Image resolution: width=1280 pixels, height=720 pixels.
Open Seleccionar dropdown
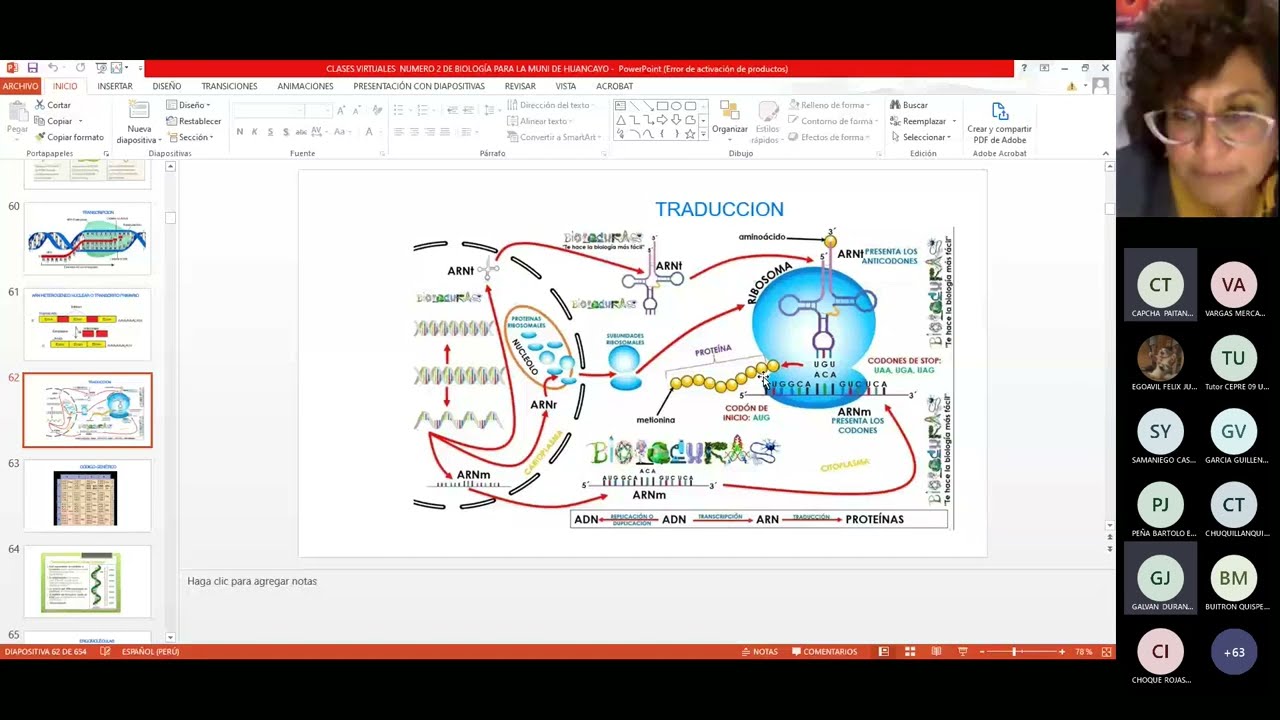pos(920,137)
